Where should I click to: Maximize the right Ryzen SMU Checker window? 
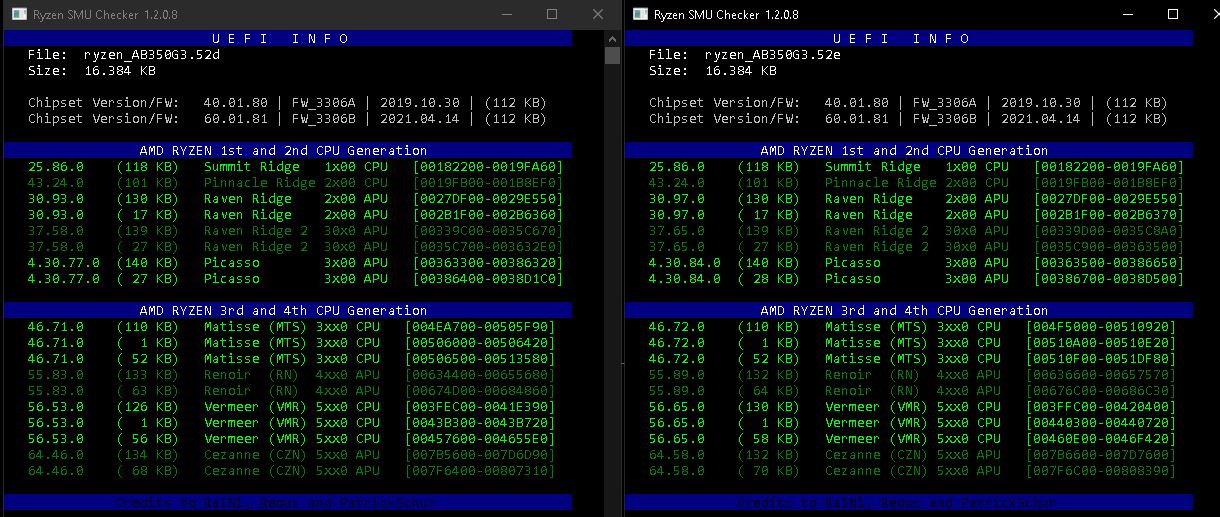pos(1174,15)
